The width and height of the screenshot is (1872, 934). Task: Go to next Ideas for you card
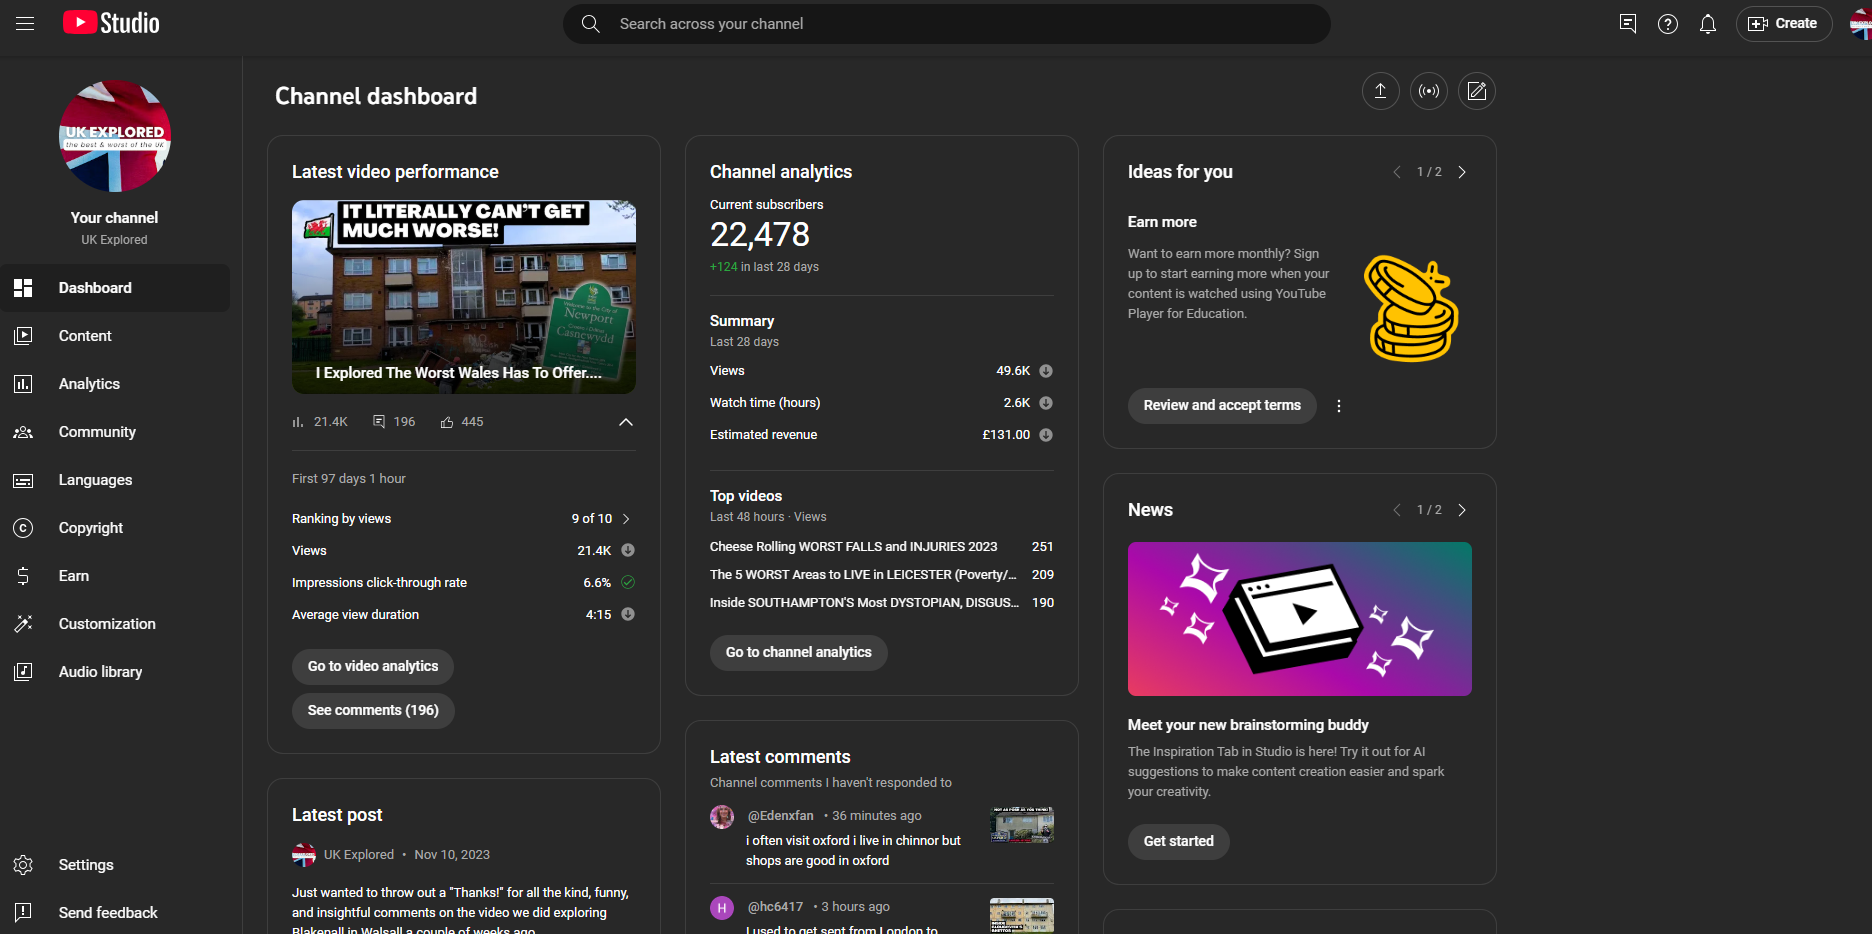pos(1462,172)
